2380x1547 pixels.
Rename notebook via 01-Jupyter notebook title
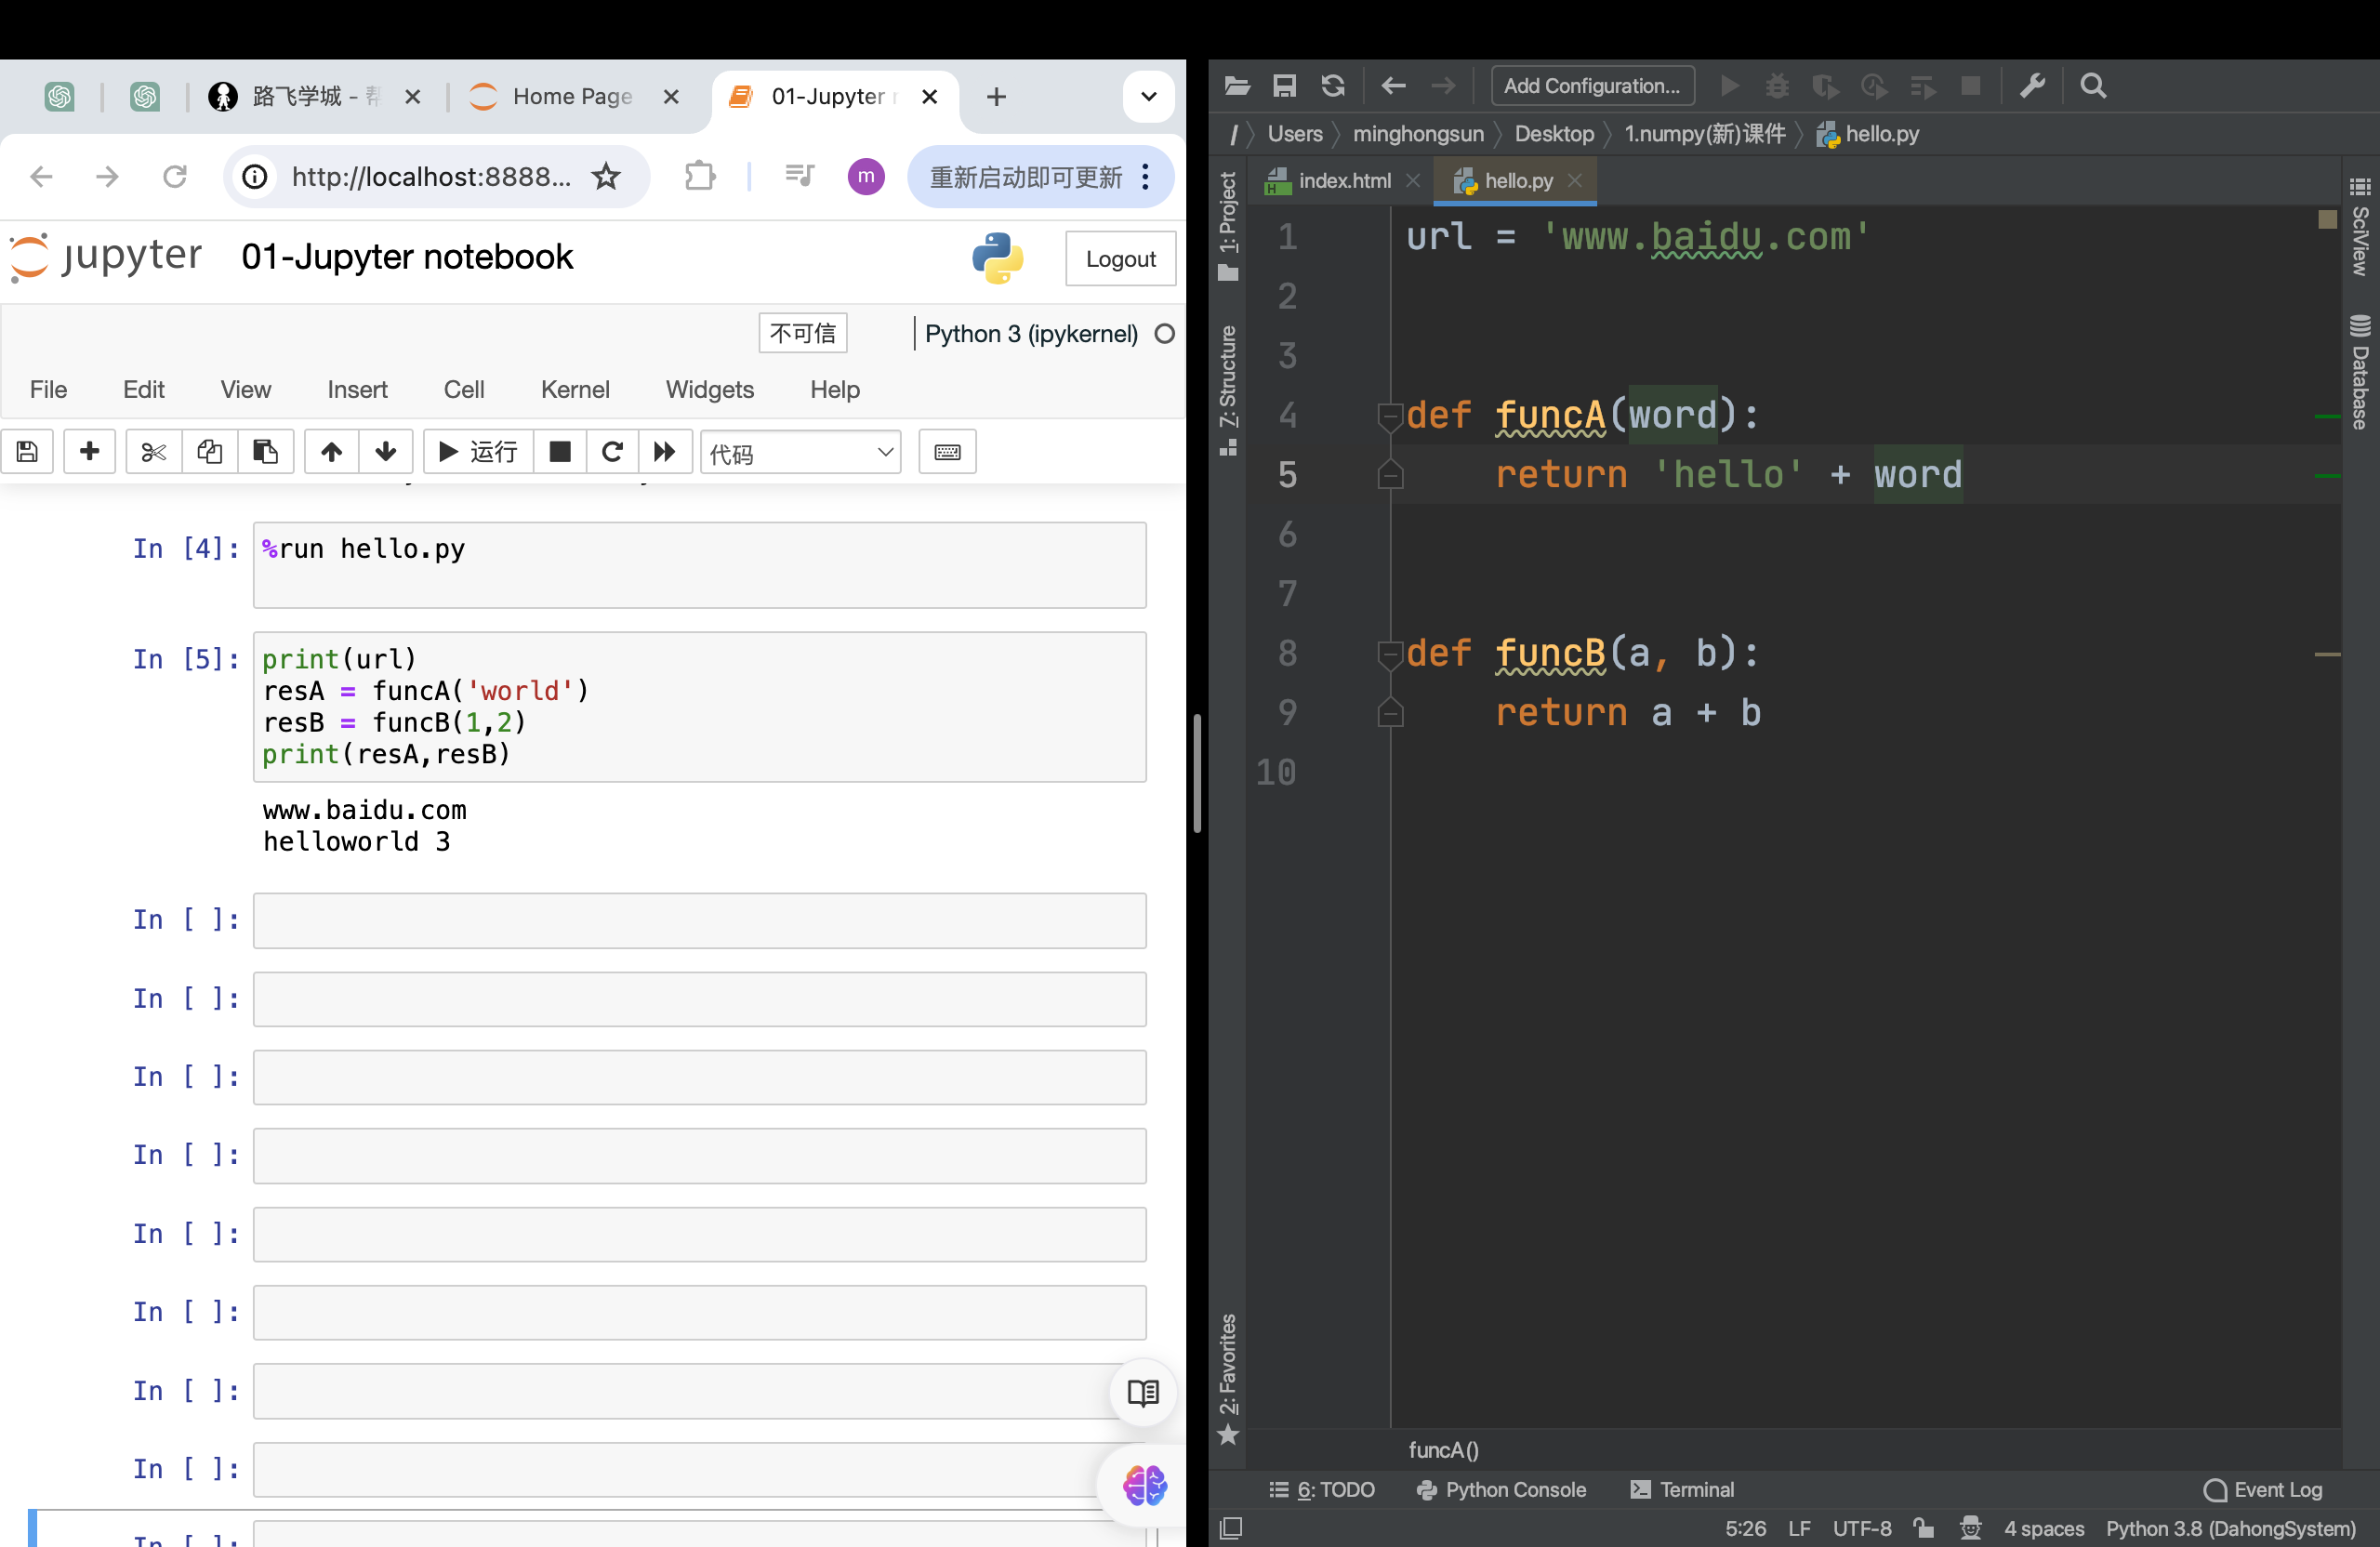tap(407, 258)
